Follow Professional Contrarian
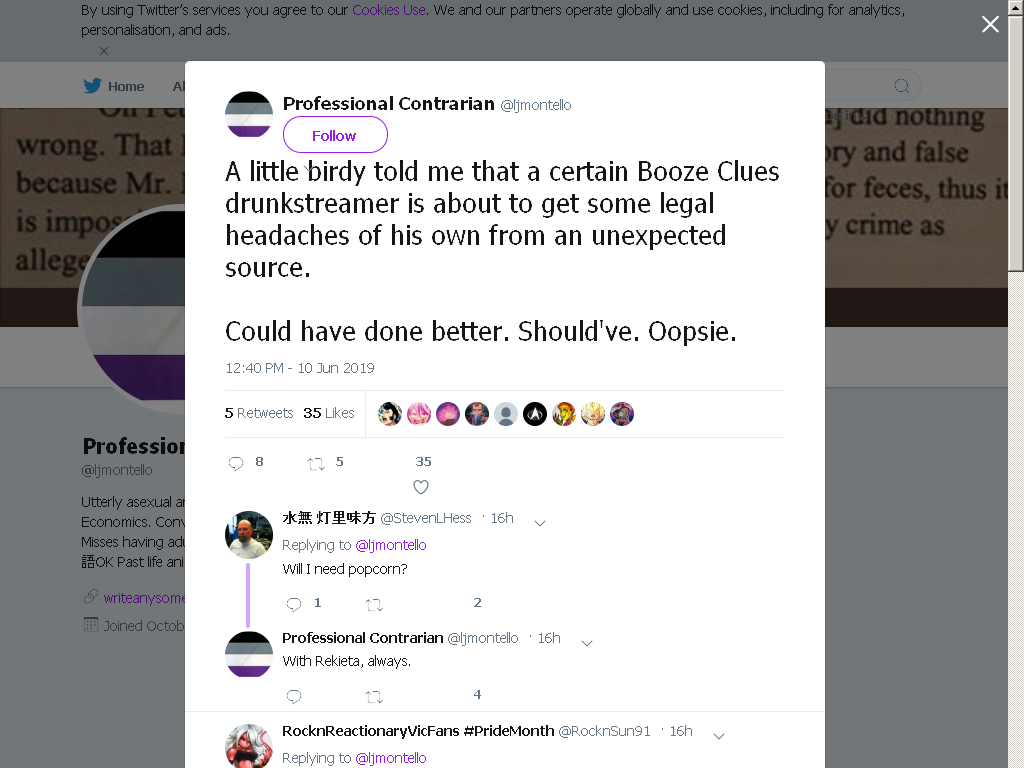Screen dimensions: 1024x768 (x=335, y=135)
